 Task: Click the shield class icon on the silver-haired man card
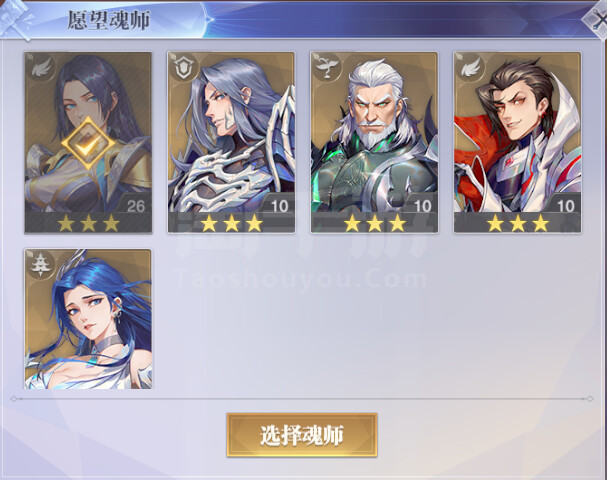184,68
